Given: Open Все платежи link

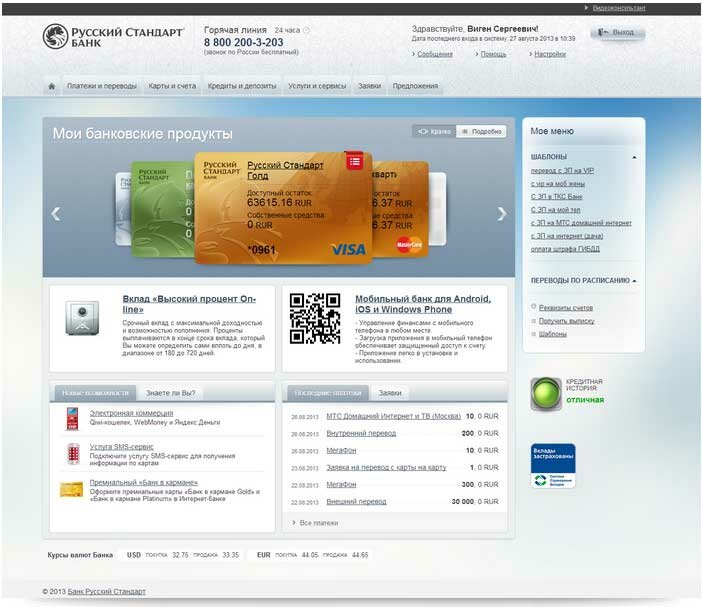Looking at the screenshot, I should 318,522.
